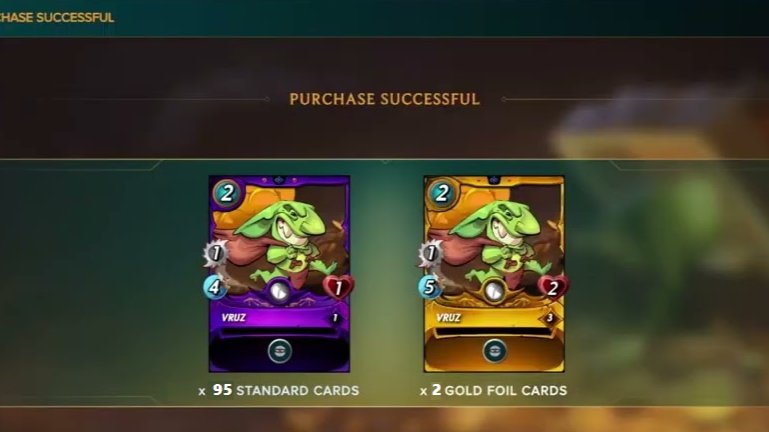Viewport: 769px width, 432px height.
Task: Click the speed 4 icon on standard Vruz card
Action: coord(215,287)
